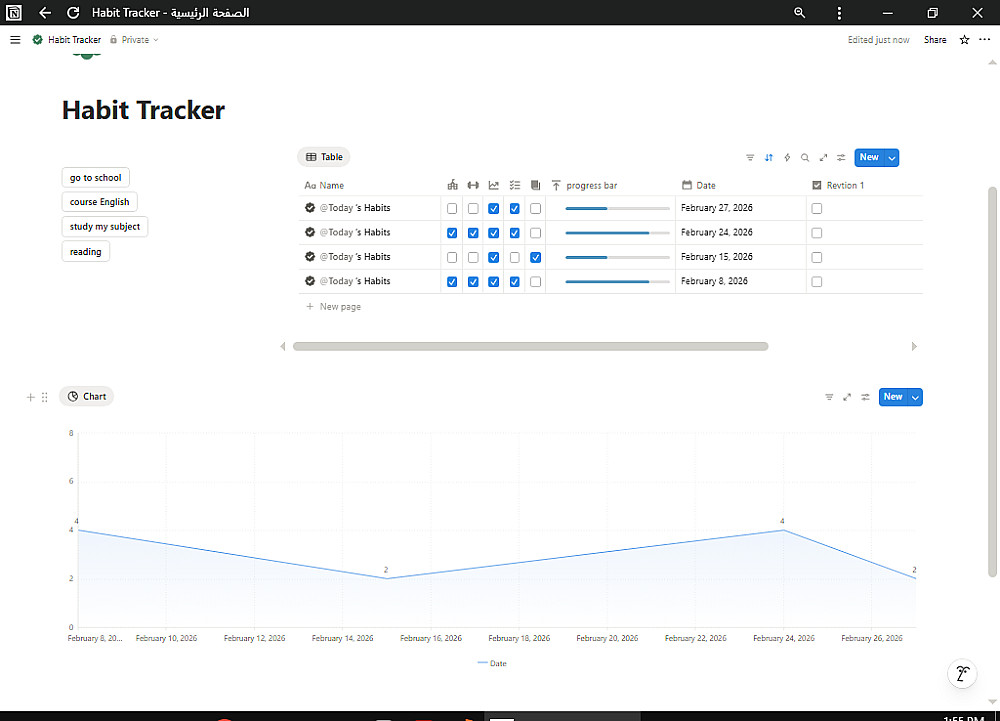Open the Revtion 1 column header menu
This screenshot has width=1000, height=721.
(838, 186)
